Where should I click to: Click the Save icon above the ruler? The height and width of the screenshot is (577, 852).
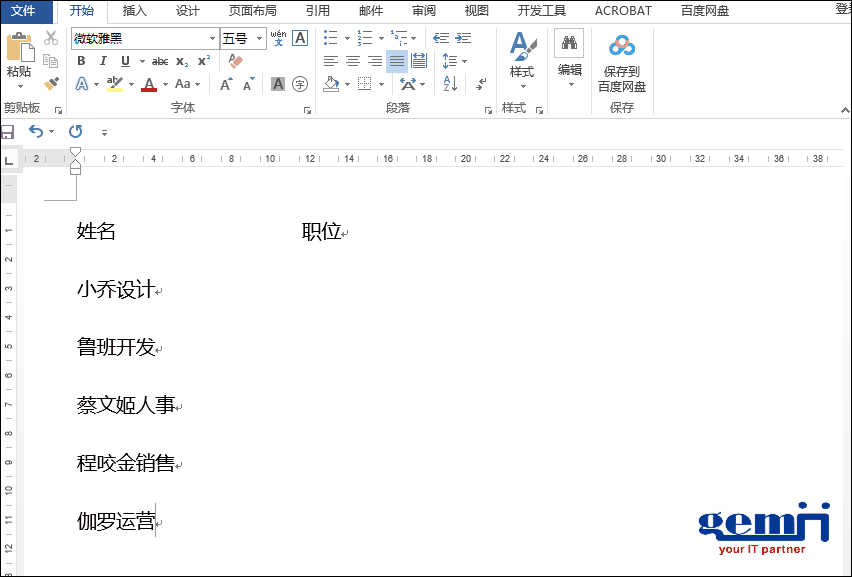tap(7, 131)
